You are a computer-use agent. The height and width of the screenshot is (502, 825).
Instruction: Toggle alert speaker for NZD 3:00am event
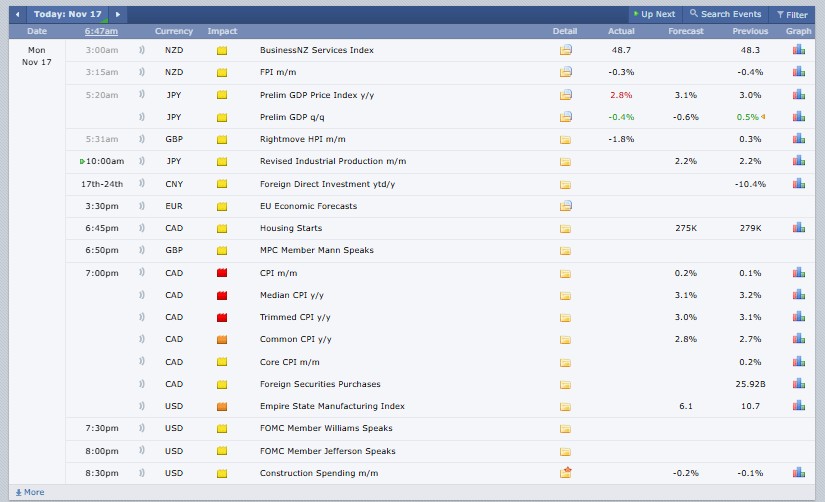pyautogui.click(x=141, y=50)
